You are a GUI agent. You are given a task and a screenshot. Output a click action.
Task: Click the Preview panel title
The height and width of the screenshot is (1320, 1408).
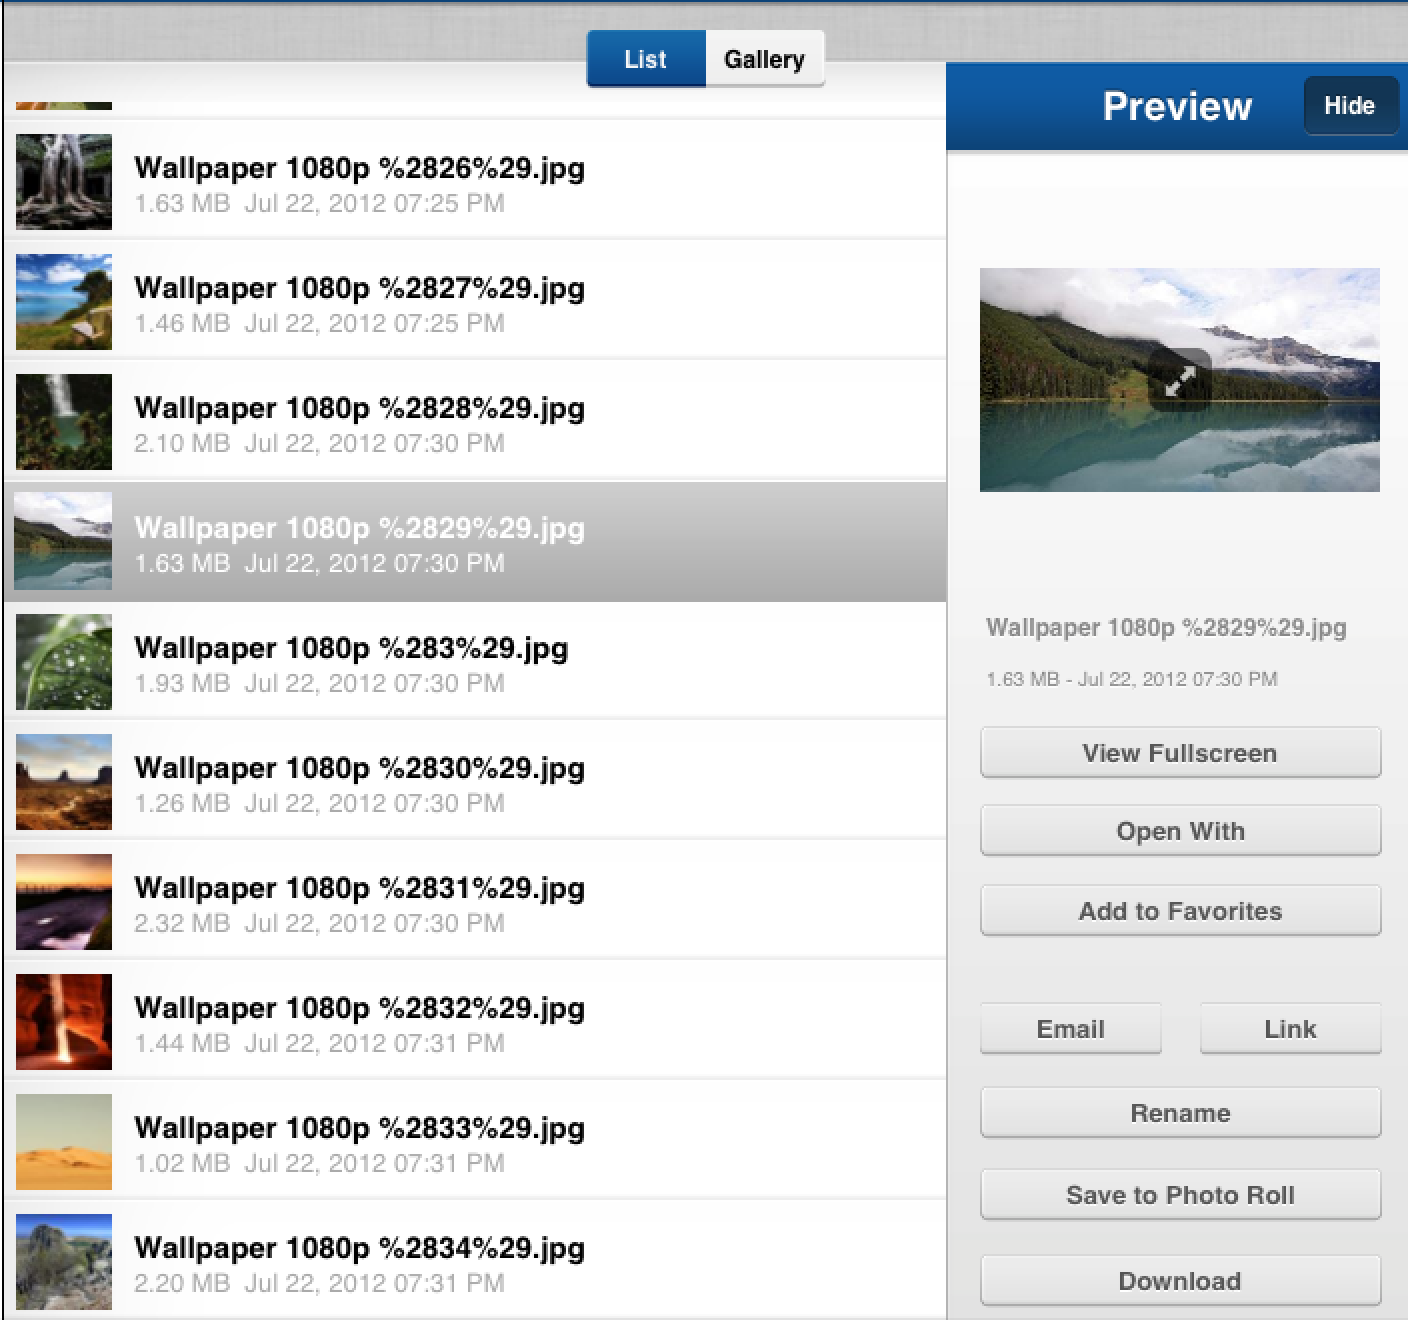tap(1177, 106)
